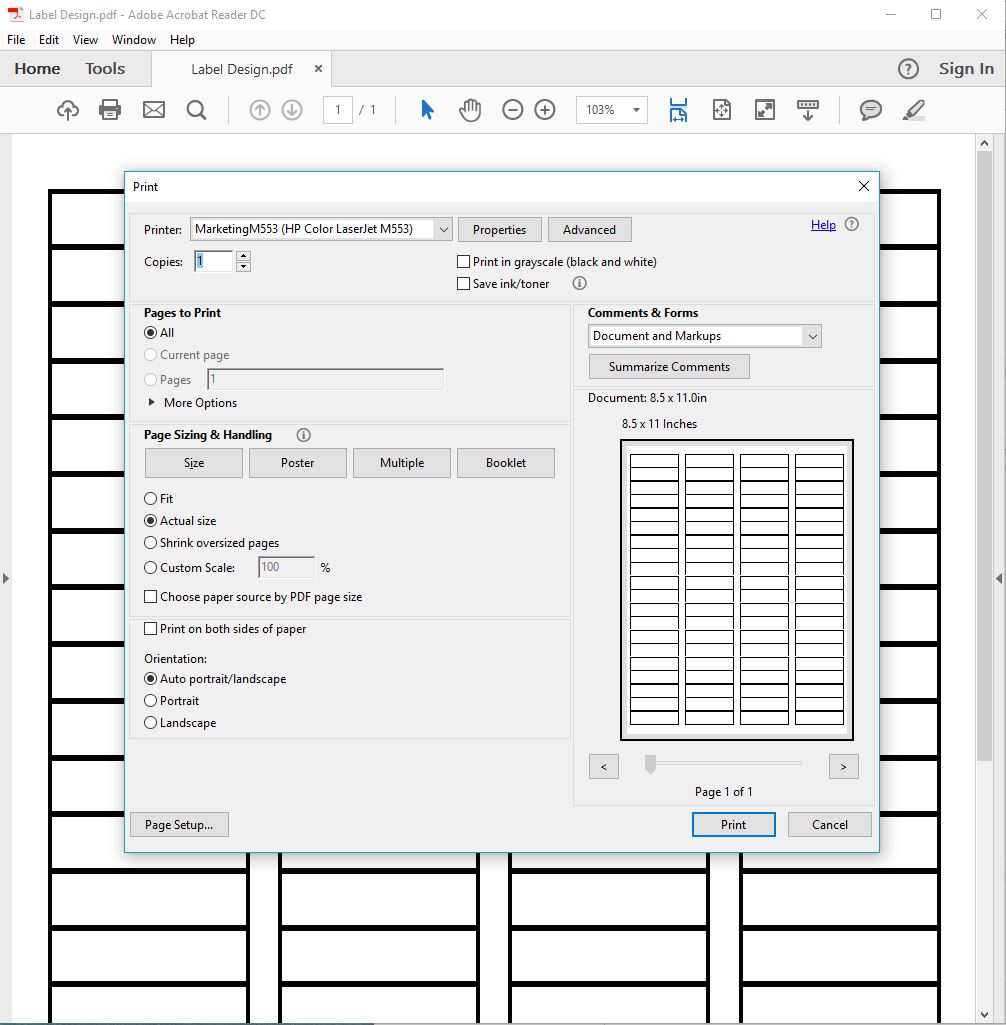This screenshot has height=1025, width=1006.
Task: Click the zoom in plus icon
Action: tap(545, 110)
